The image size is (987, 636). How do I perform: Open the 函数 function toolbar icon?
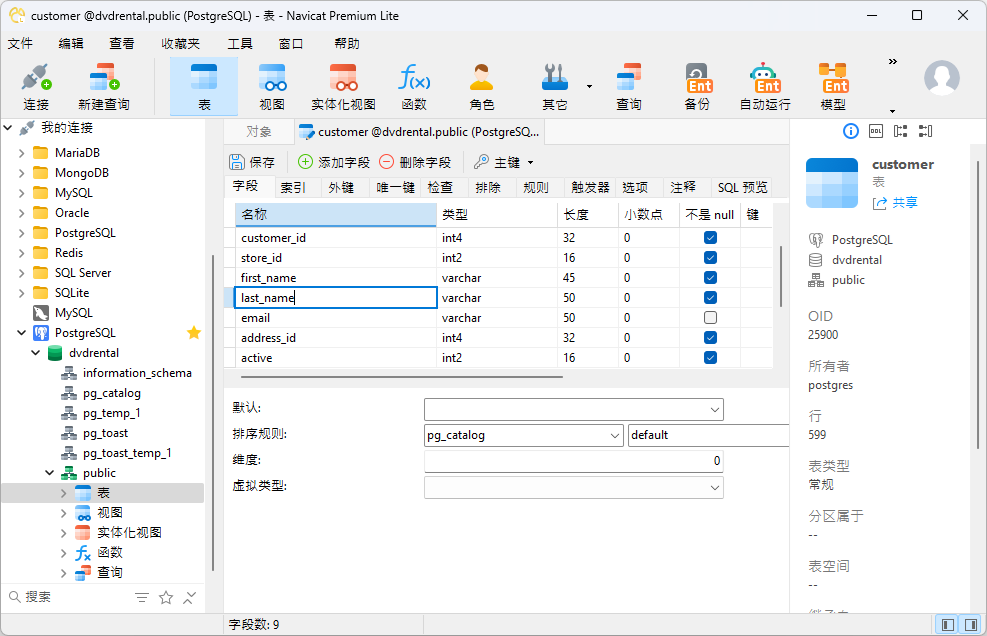(x=414, y=87)
